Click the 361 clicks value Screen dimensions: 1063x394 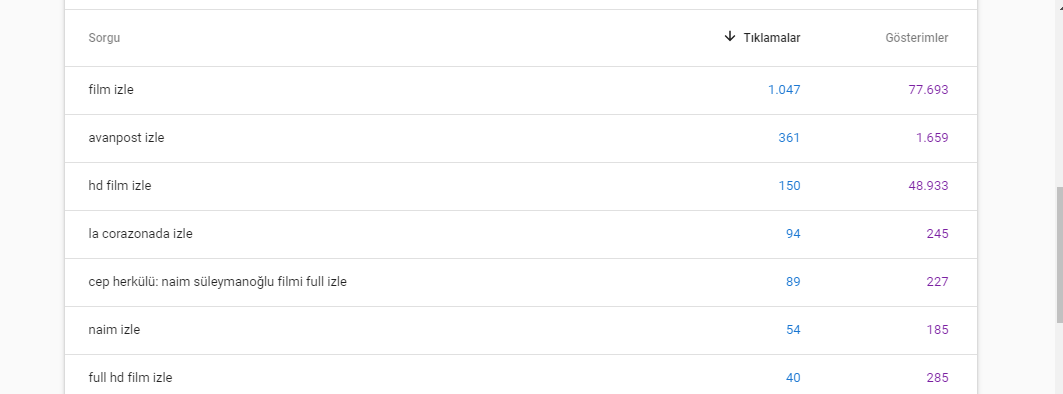click(x=789, y=138)
